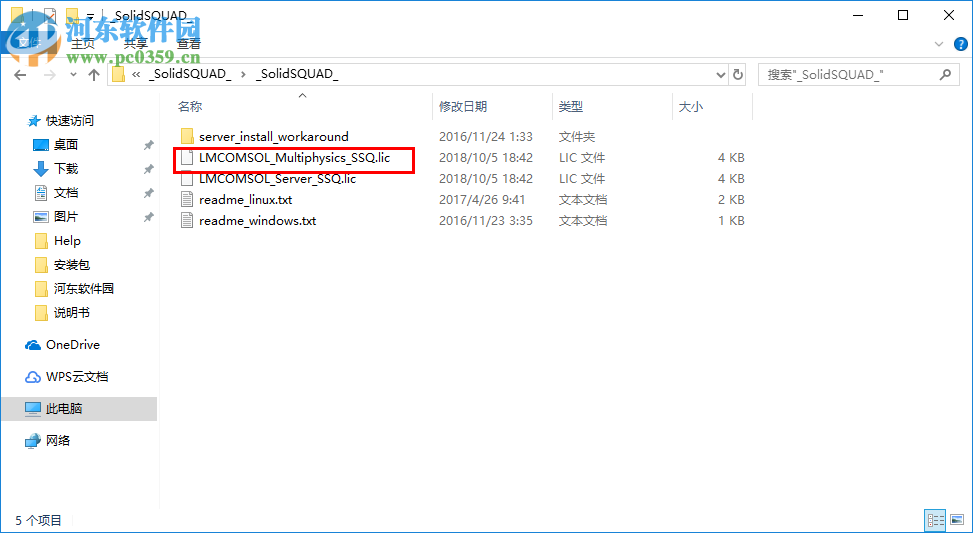Click the readme_windows.txt document icon
The width and height of the screenshot is (973, 533).
click(187, 221)
